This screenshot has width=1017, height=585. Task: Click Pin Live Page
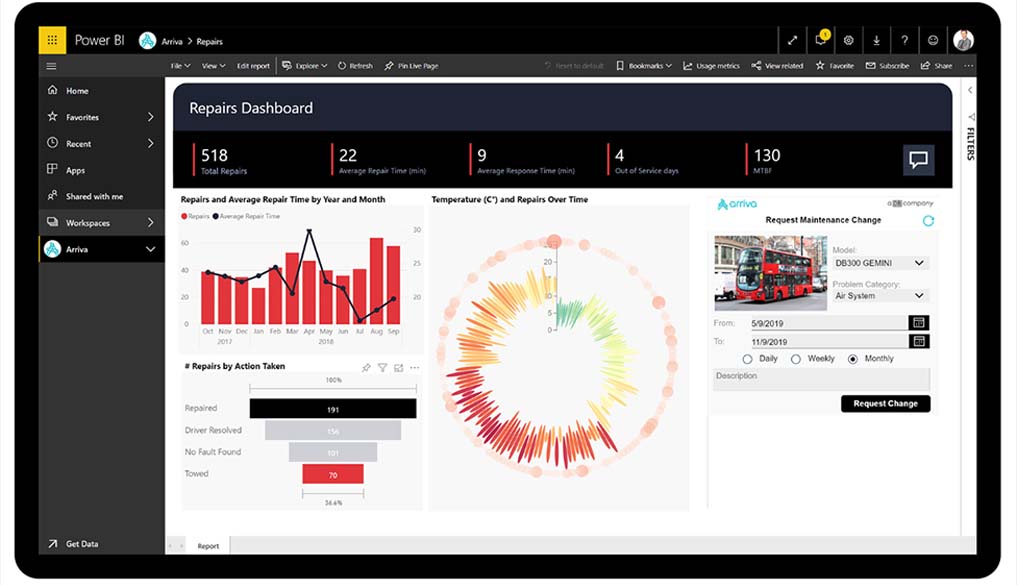click(411, 66)
